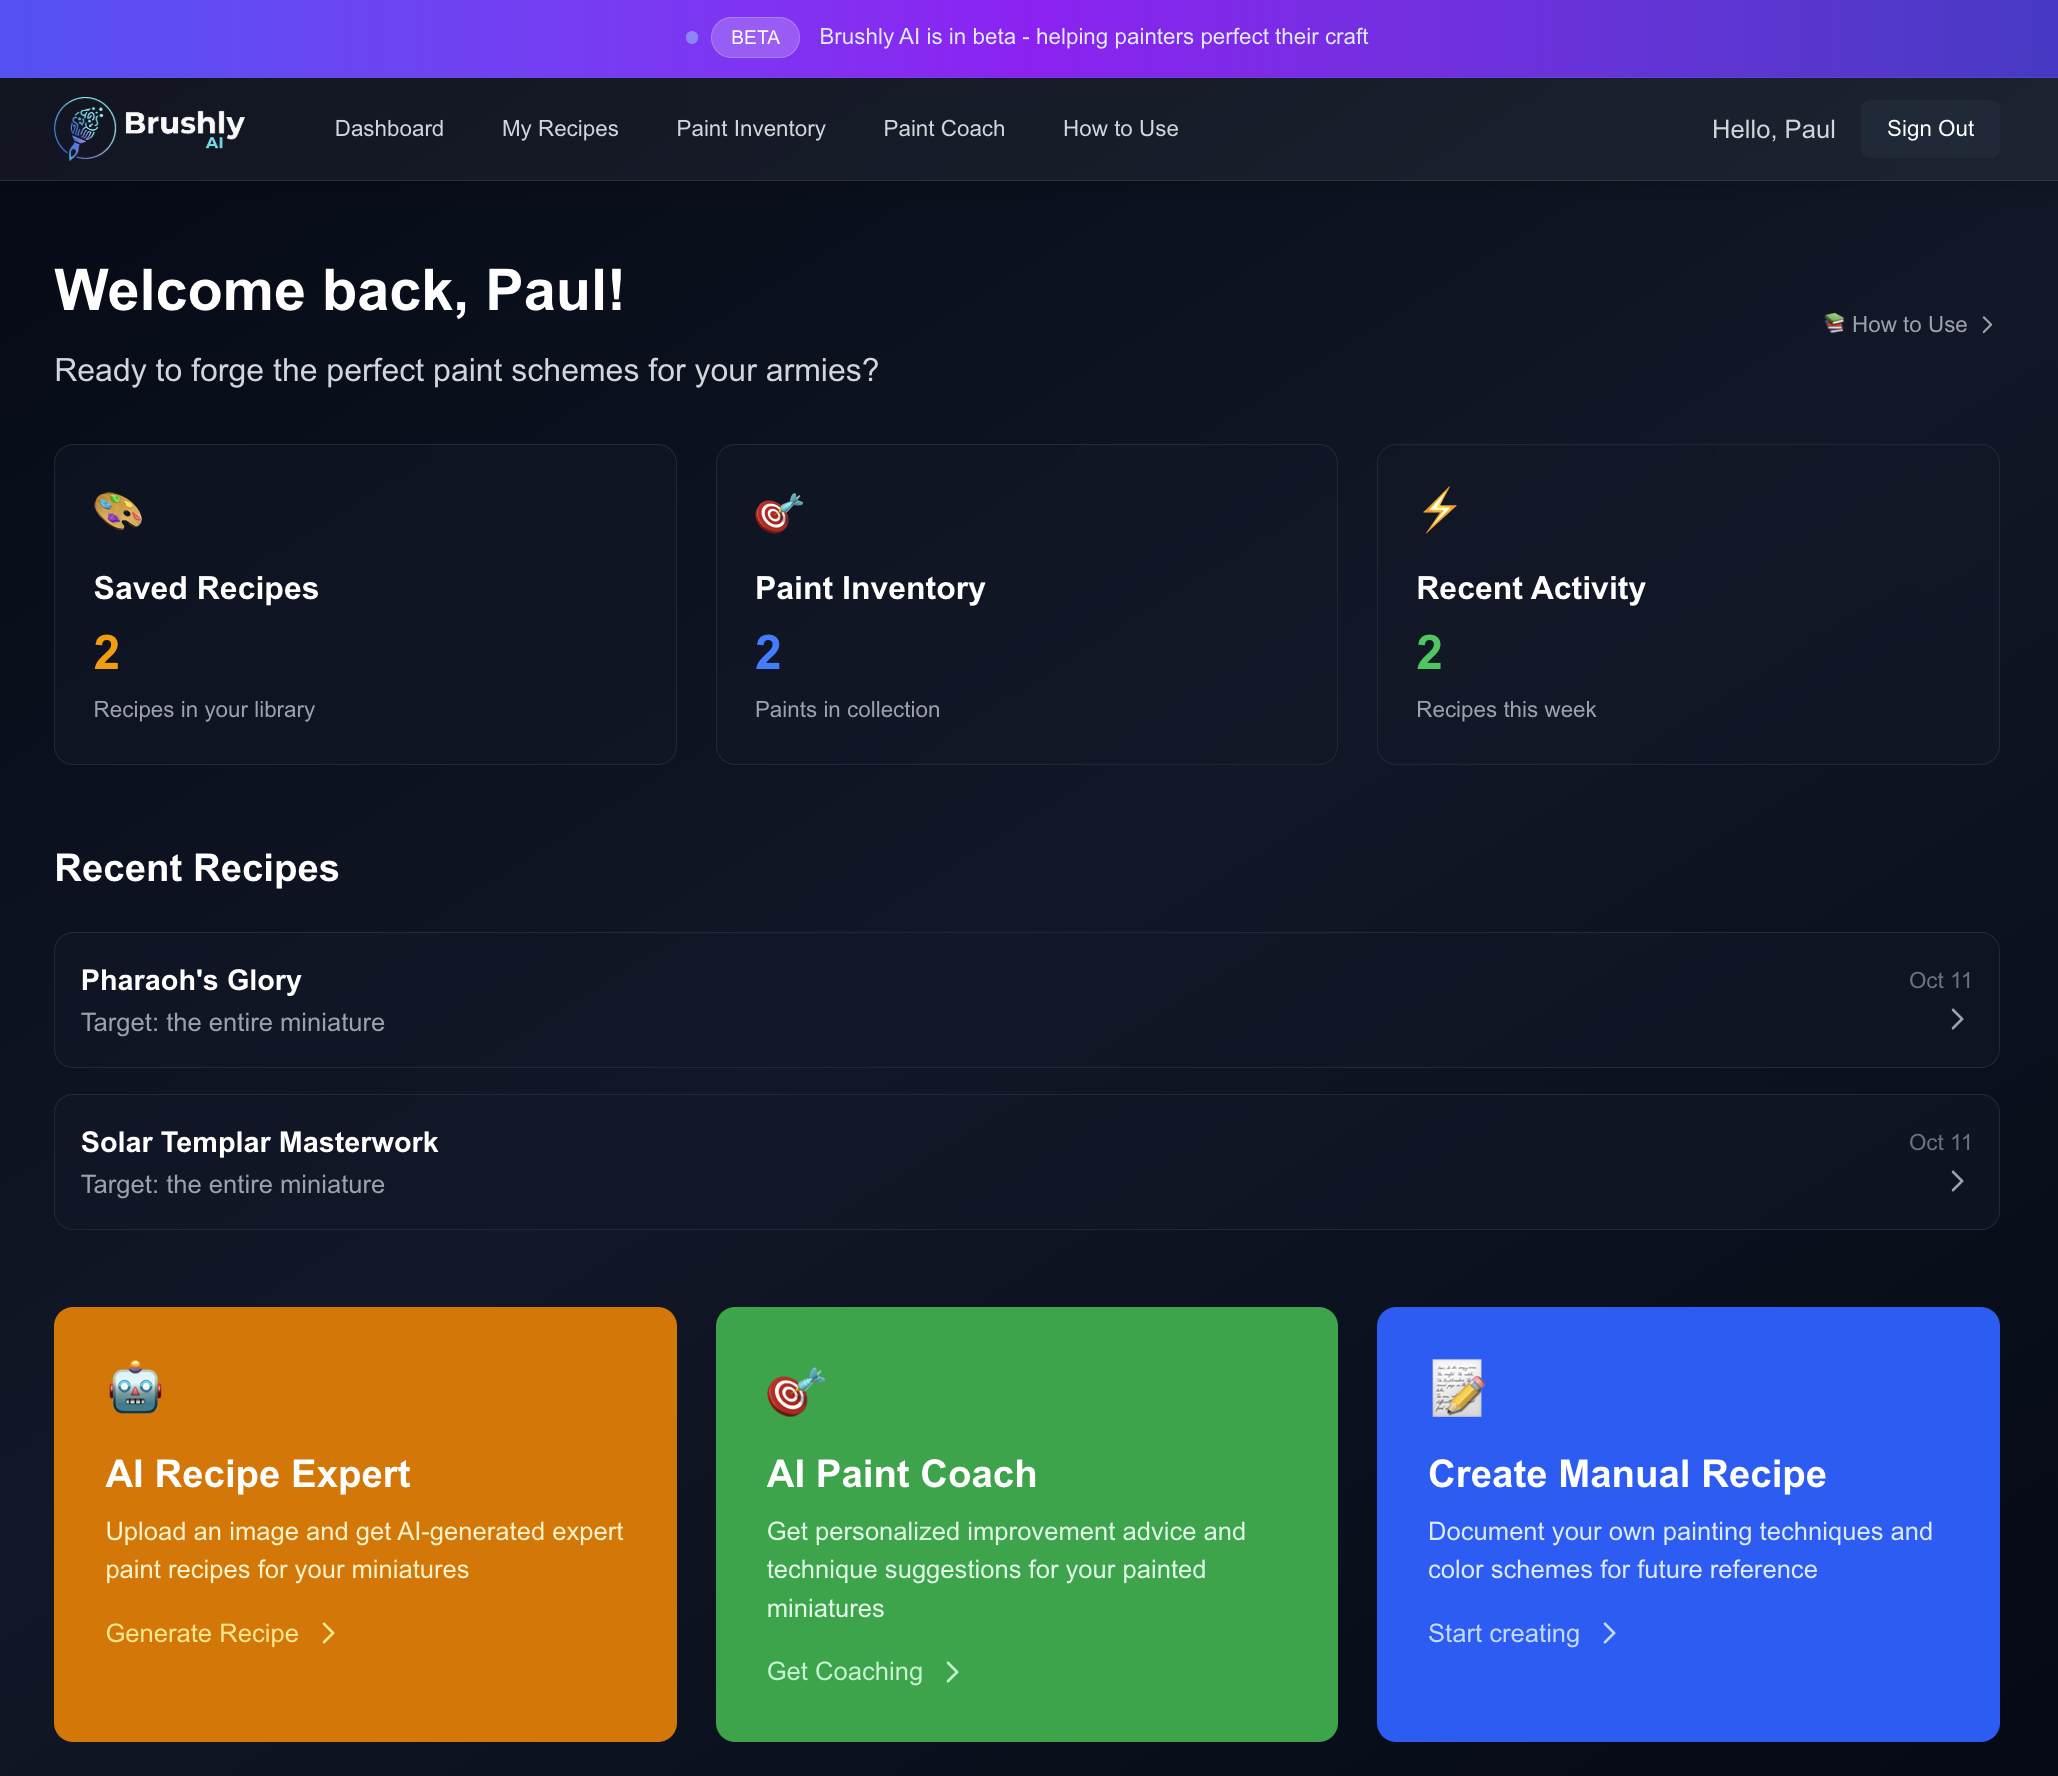This screenshot has height=1776, width=2058.
Task: Click the Create Manual Recipe card title
Action: (x=1627, y=1474)
